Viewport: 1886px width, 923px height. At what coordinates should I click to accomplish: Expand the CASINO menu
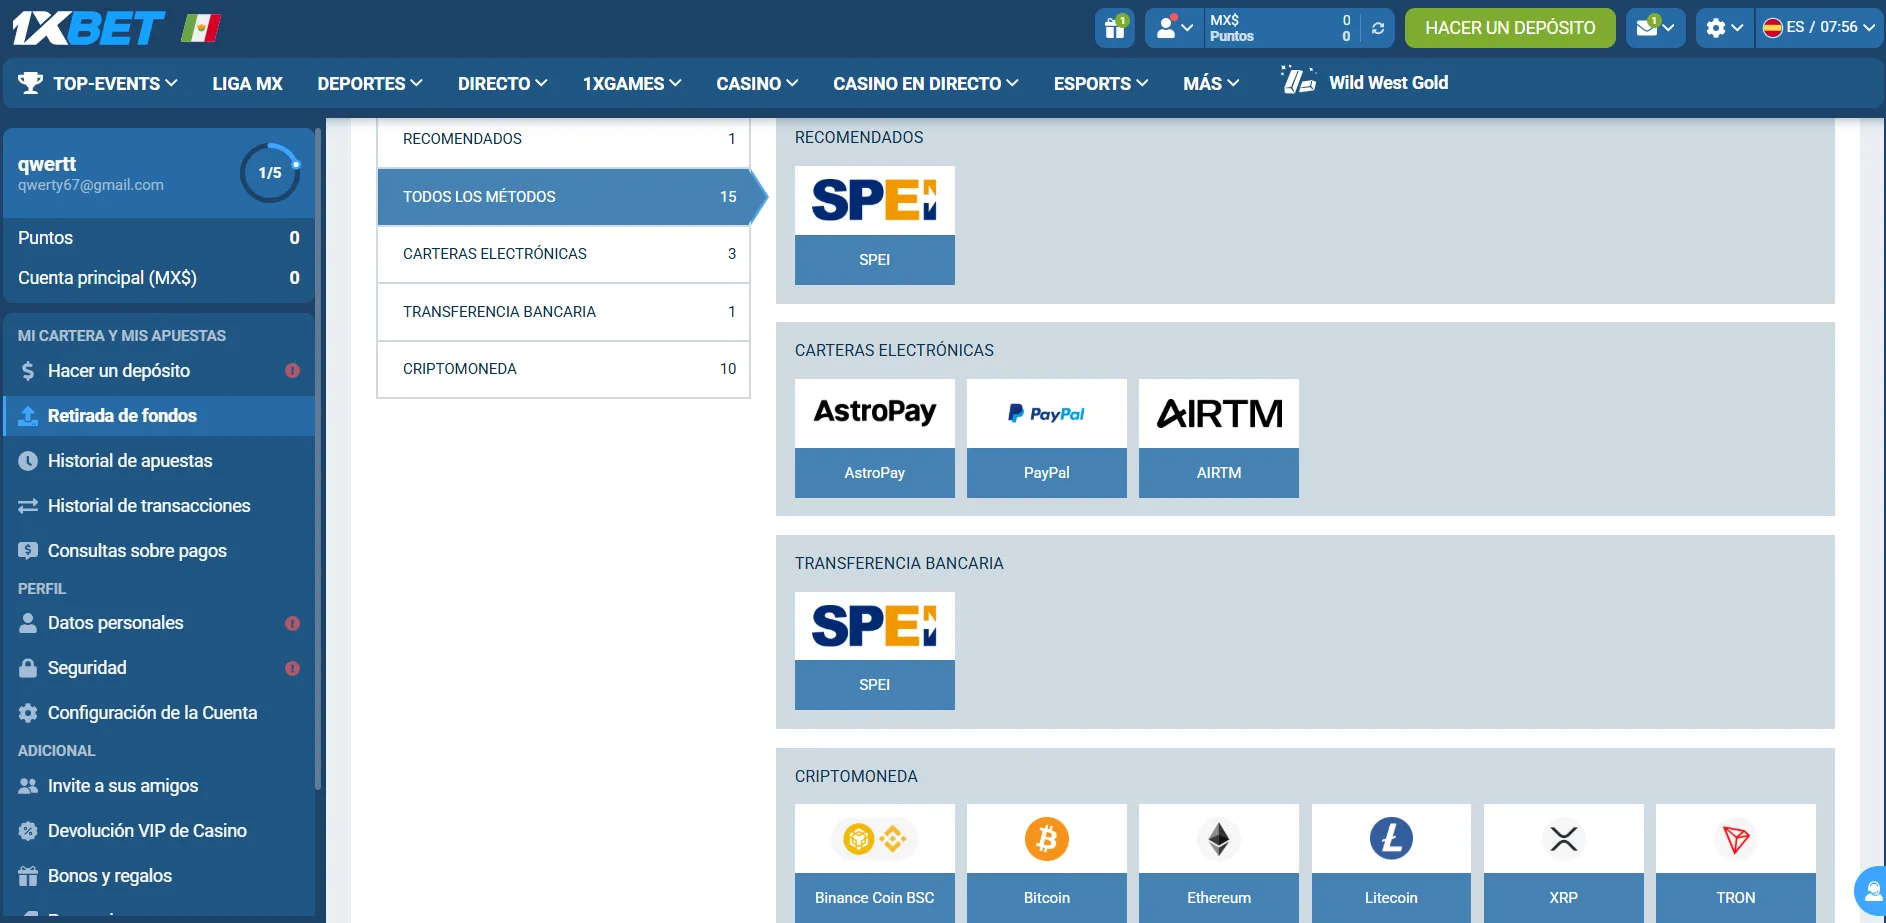756,84
